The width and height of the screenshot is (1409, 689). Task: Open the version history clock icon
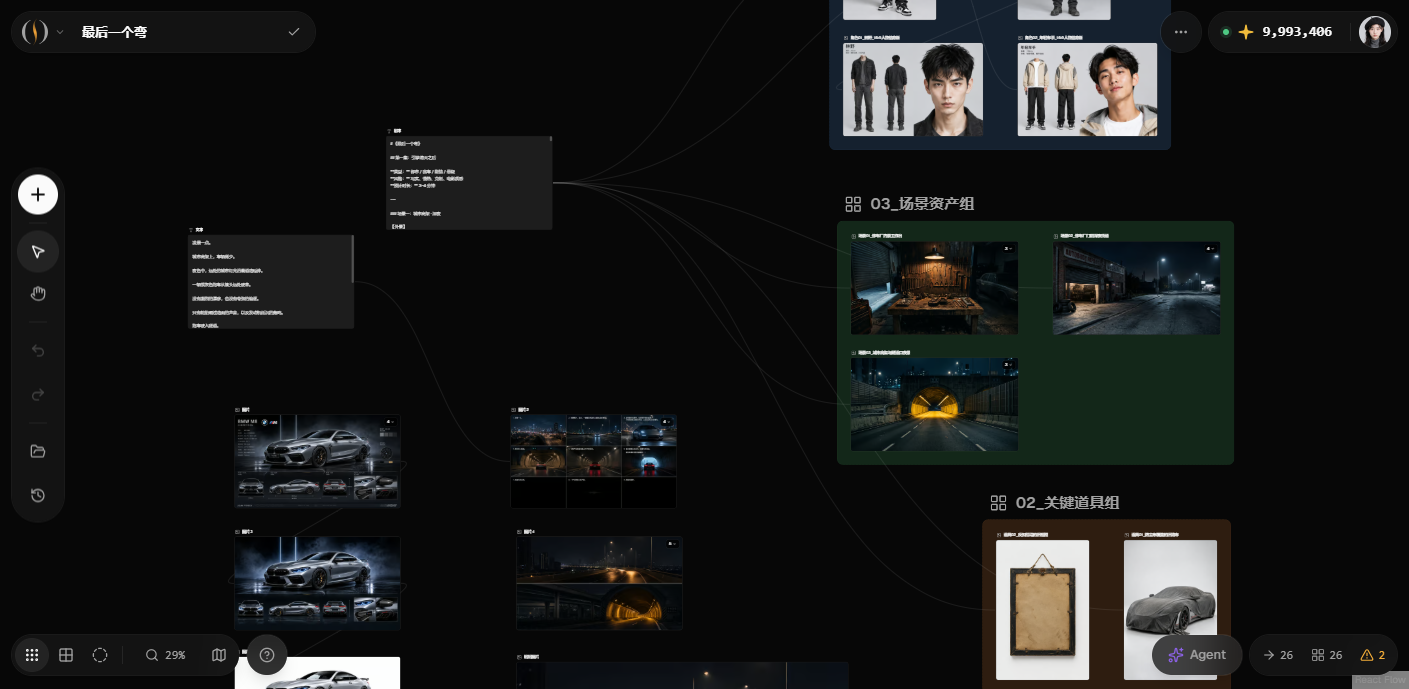pos(38,495)
